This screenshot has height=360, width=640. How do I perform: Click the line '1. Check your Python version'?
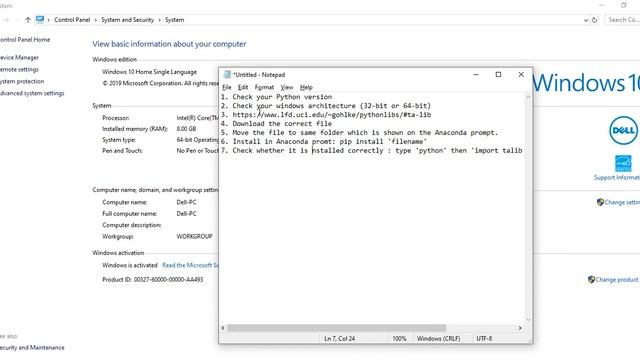pyautogui.click(x=276, y=97)
